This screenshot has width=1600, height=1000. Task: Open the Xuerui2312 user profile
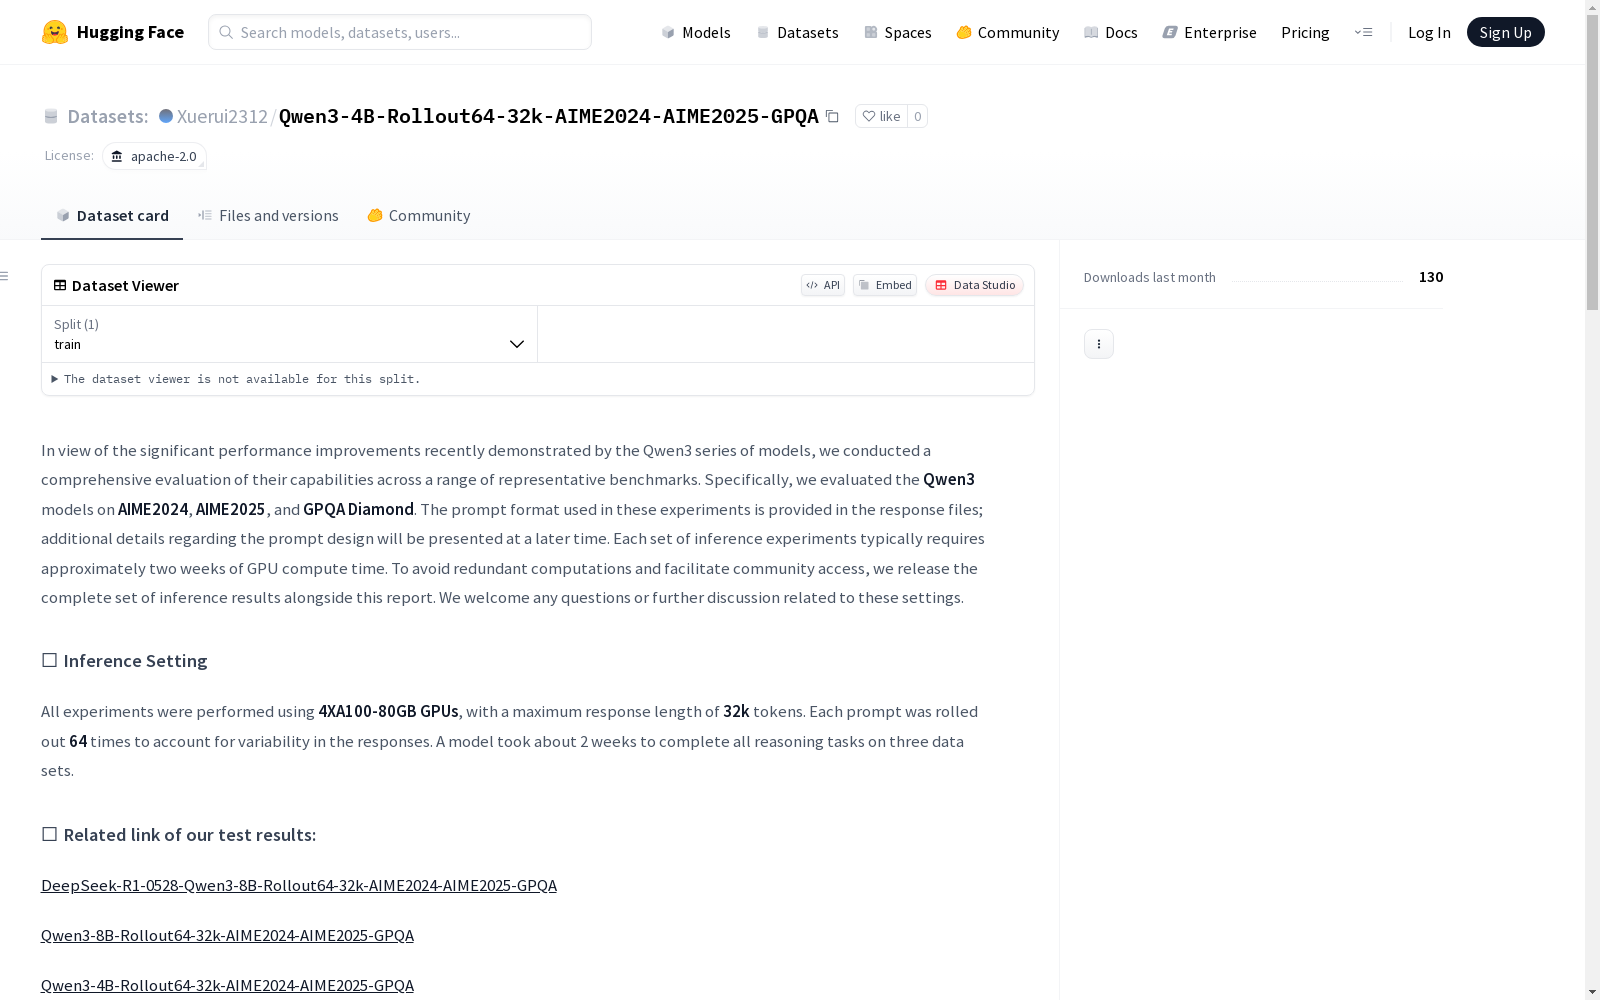[222, 116]
